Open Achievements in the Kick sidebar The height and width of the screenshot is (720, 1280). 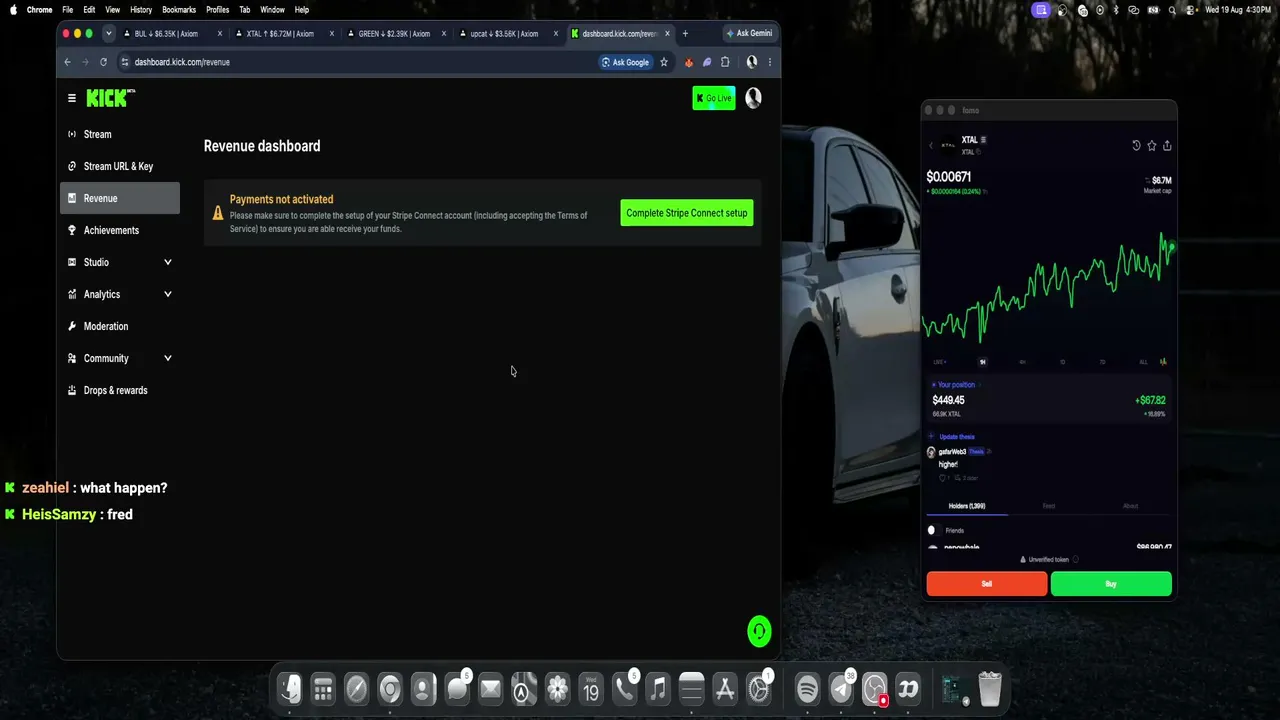pos(120,230)
